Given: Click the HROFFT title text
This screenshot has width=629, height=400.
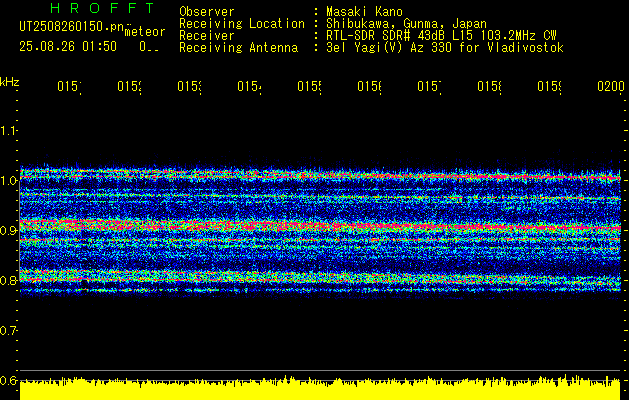Looking at the screenshot, I should pyautogui.click(x=103, y=8).
